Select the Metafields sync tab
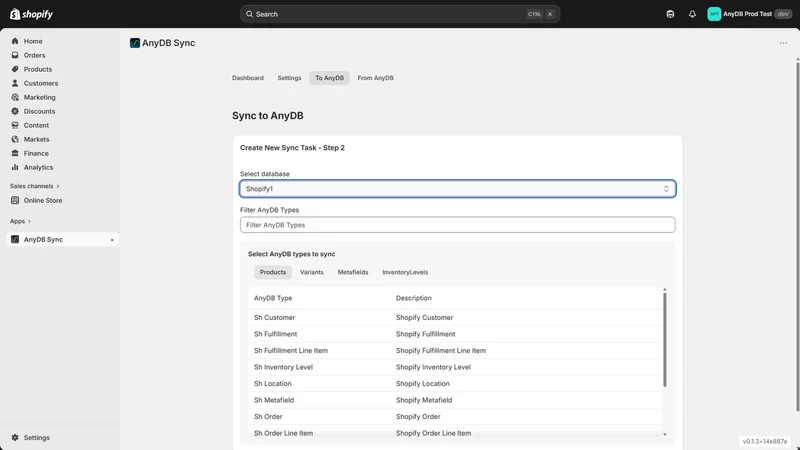The image size is (800, 450). pos(353,272)
